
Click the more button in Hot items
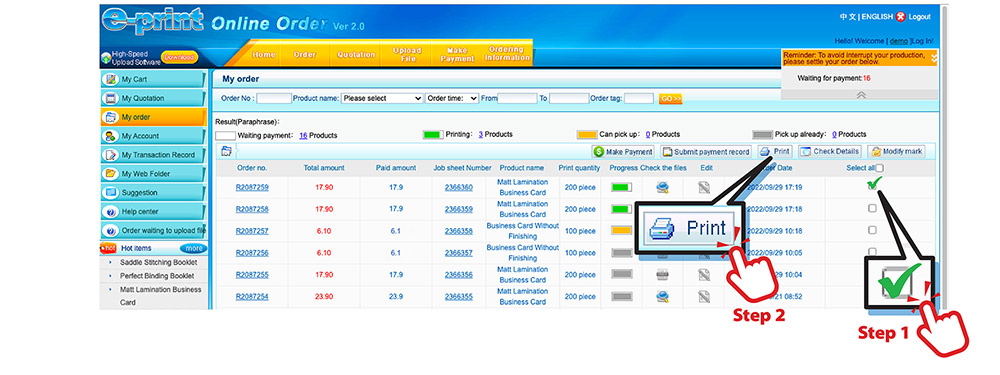[194, 248]
